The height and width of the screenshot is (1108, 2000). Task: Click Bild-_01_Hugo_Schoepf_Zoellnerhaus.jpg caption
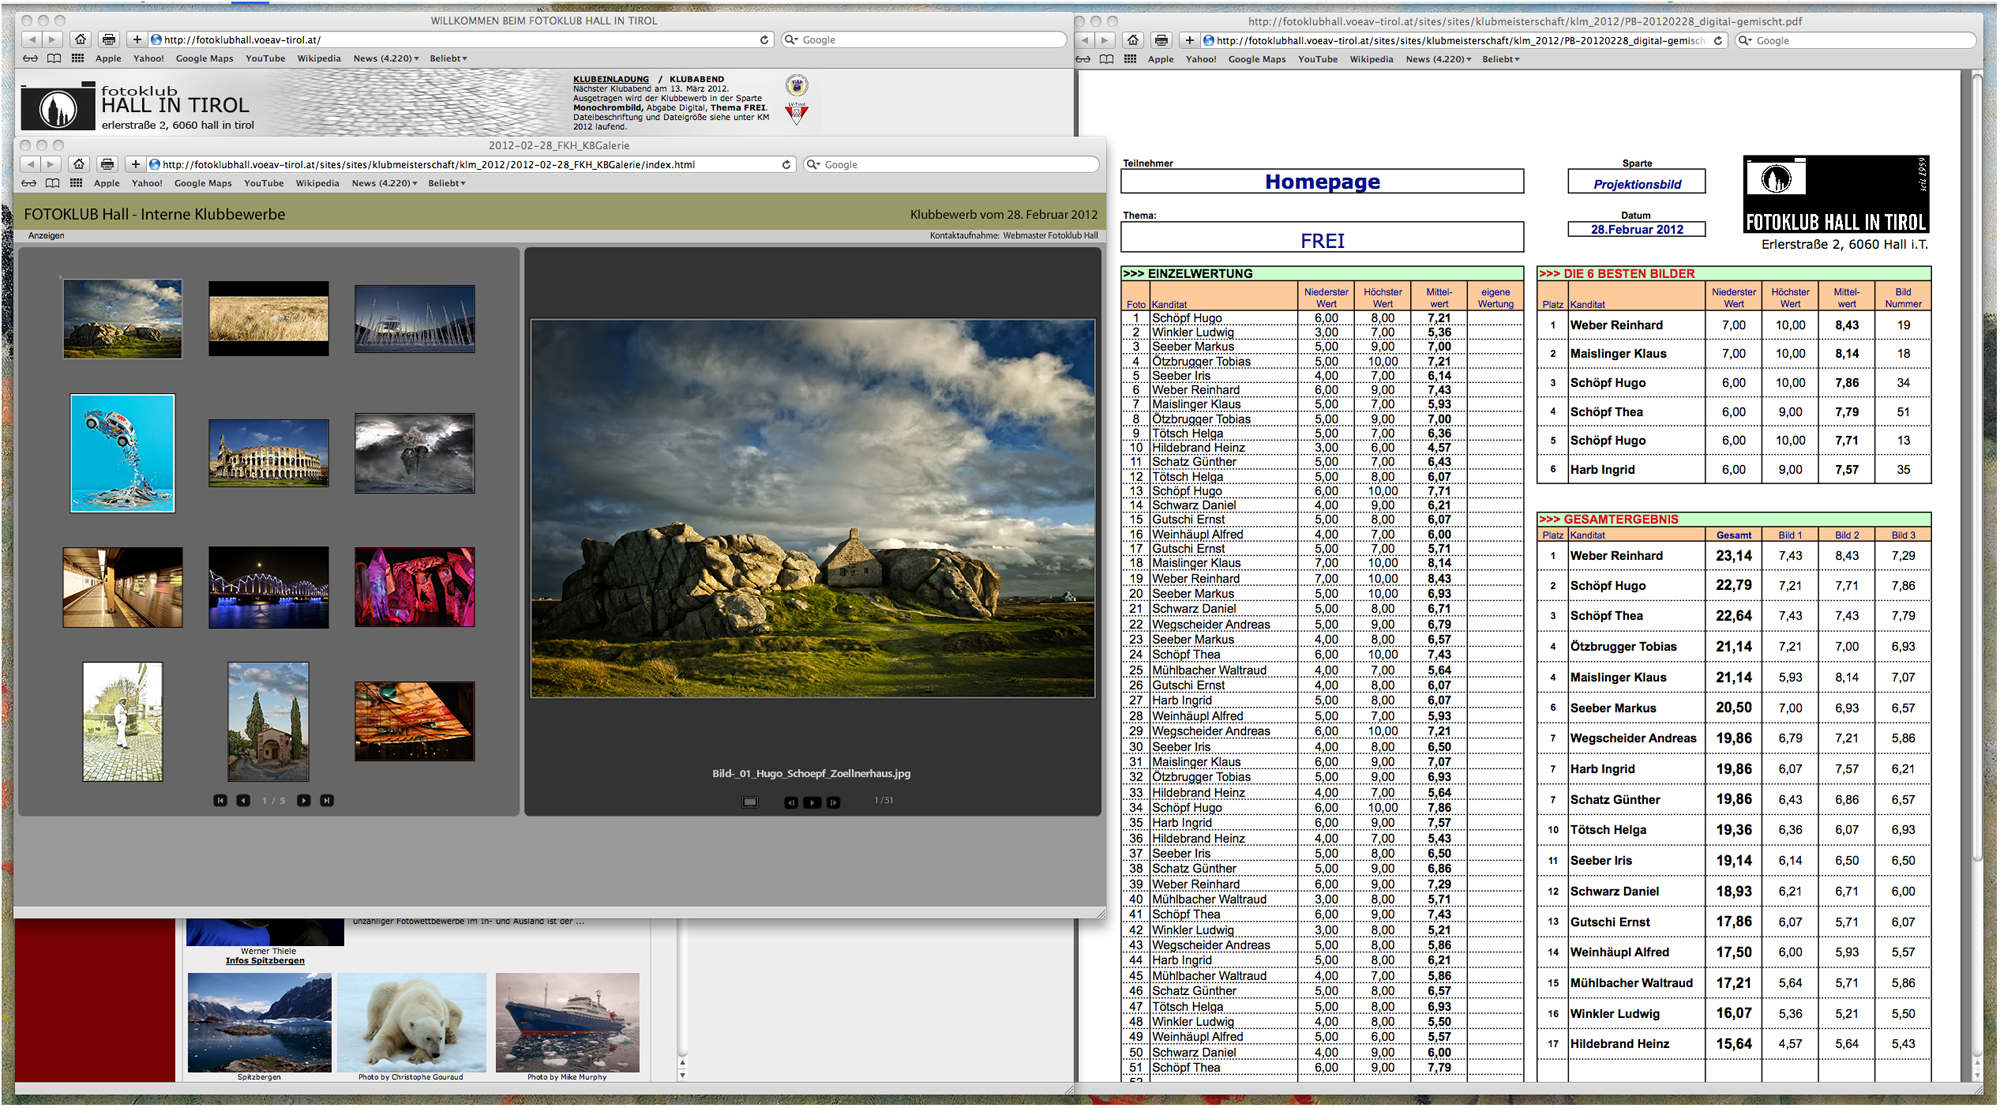[x=811, y=774]
